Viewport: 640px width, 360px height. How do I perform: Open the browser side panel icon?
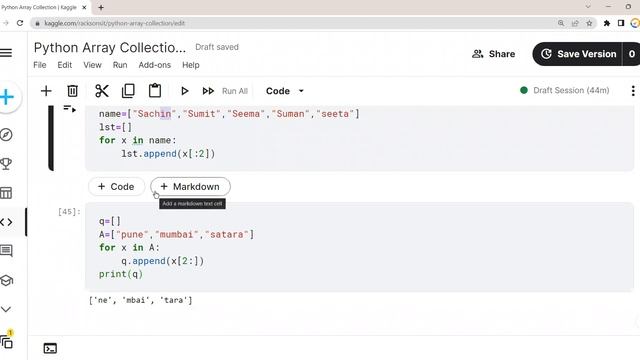[x=621, y=23]
